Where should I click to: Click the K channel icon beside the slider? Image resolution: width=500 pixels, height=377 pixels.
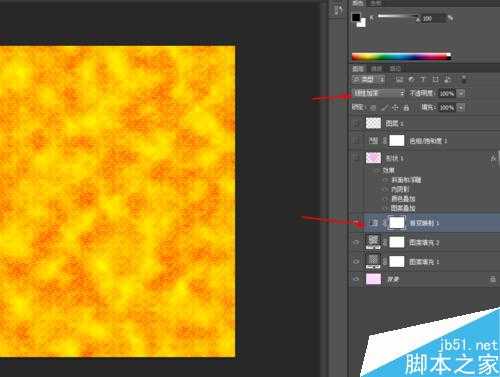(372, 18)
